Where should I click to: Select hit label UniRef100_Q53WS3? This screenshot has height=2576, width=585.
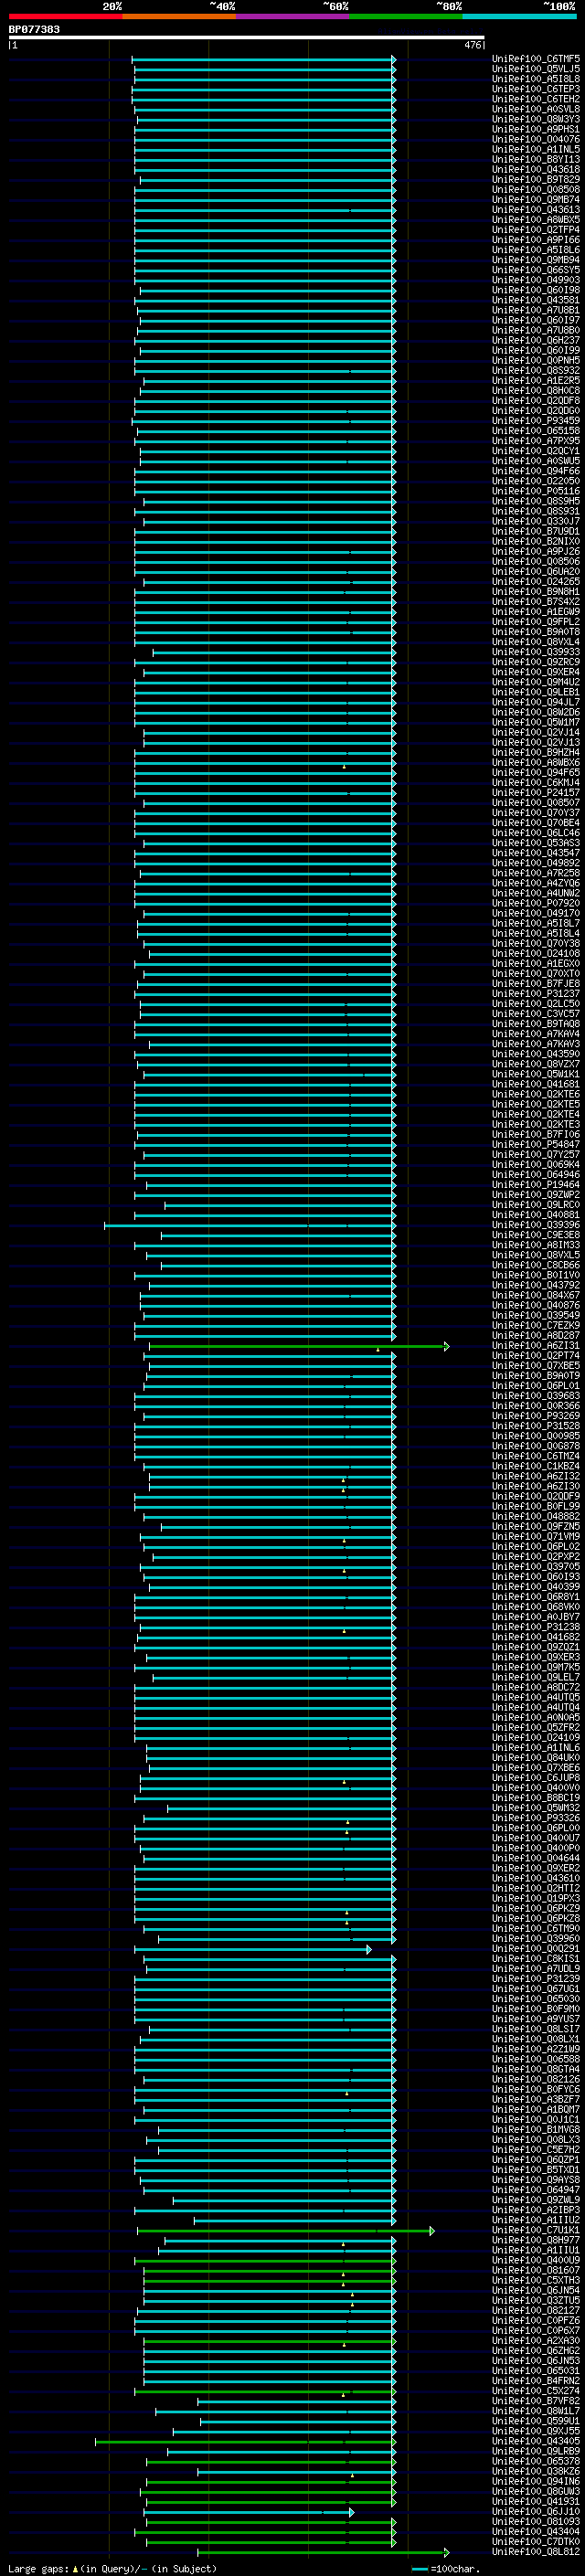click(x=536, y=843)
